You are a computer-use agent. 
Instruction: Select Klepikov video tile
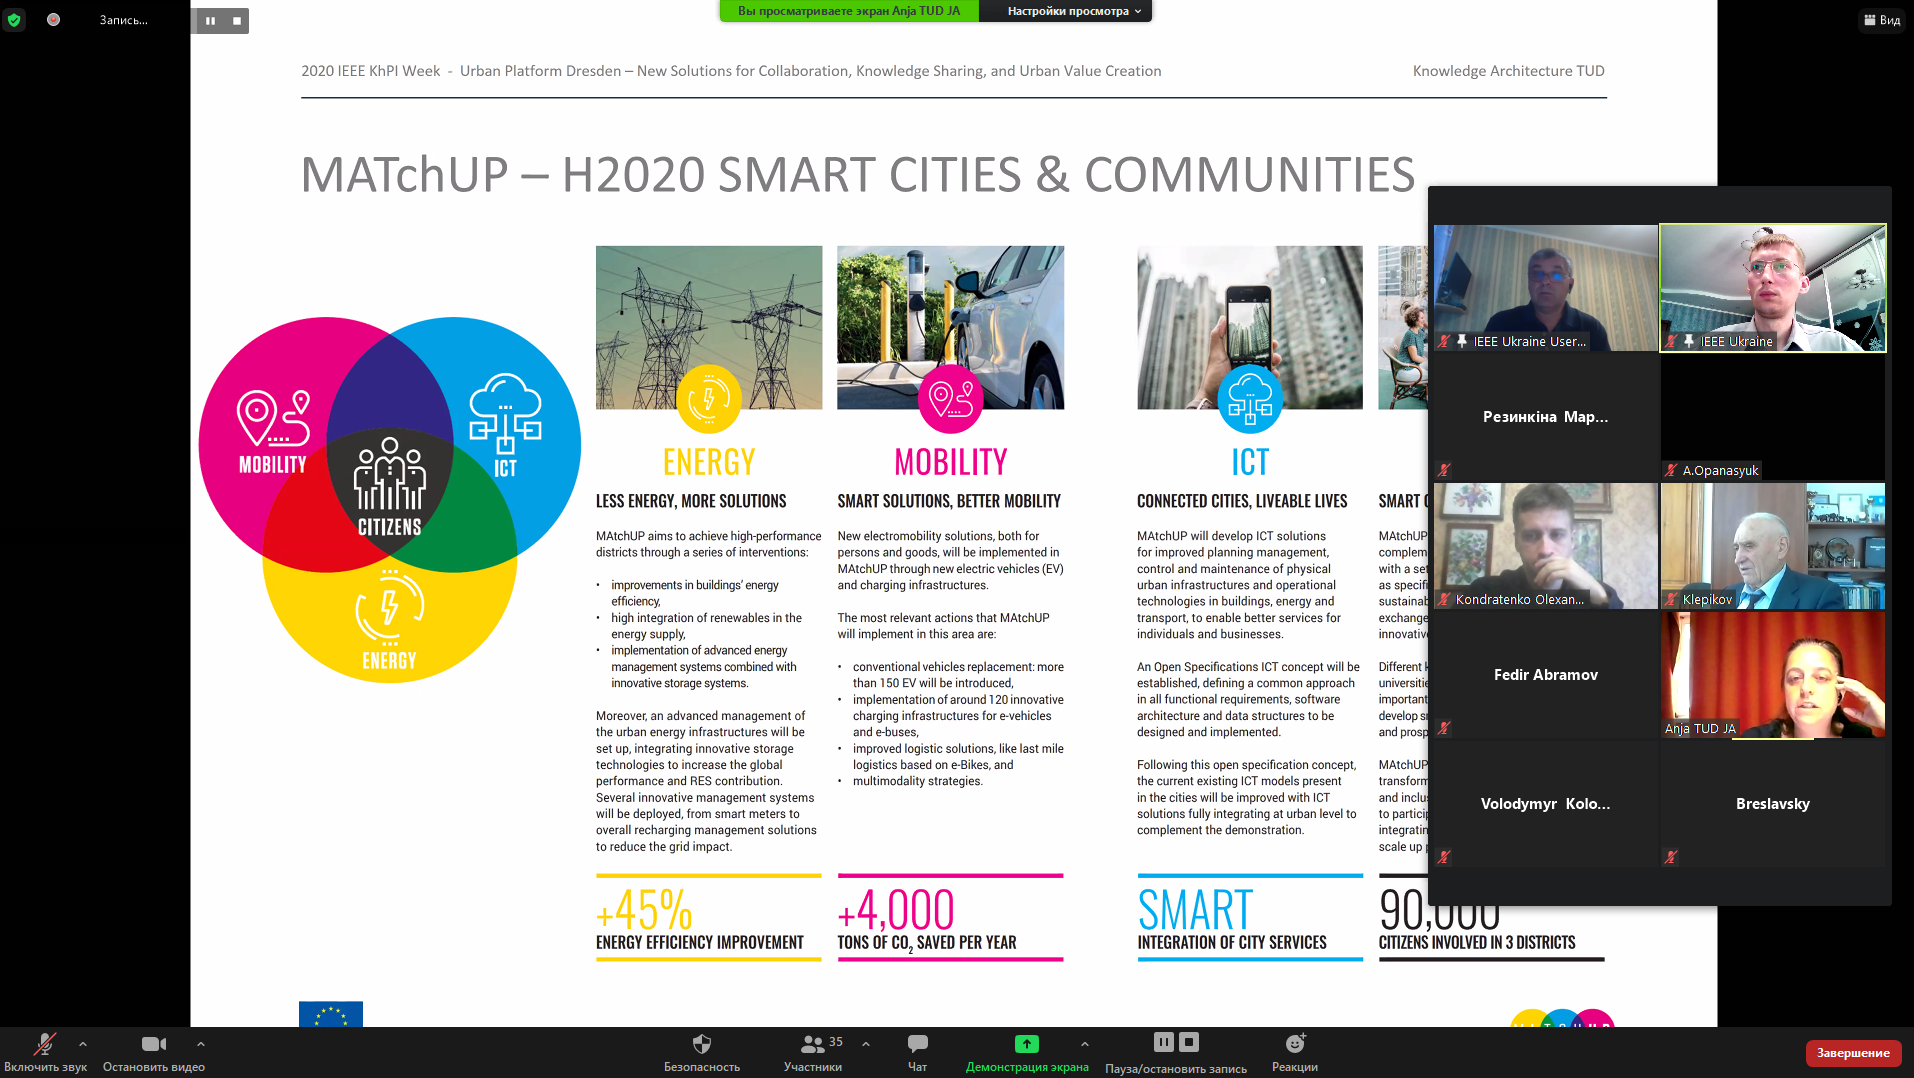pos(1773,546)
